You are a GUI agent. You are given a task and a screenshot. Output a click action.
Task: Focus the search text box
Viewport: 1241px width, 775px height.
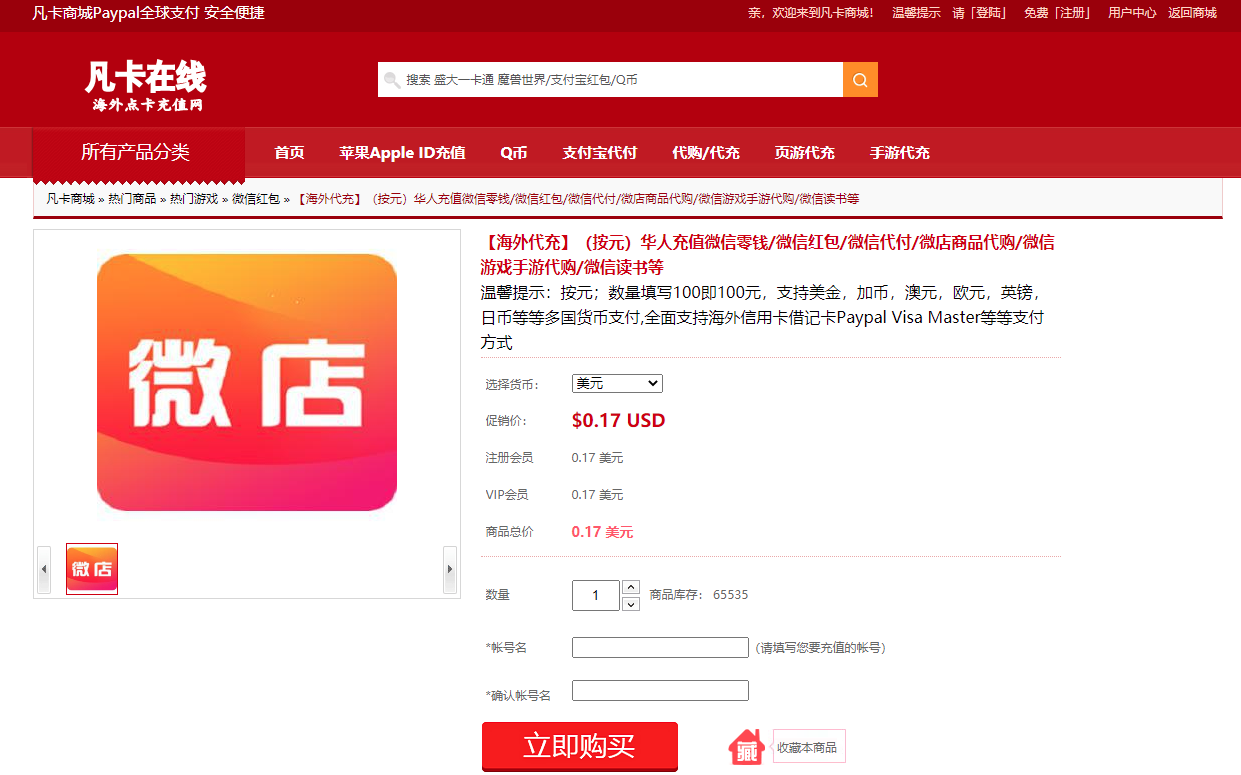pos(610,79)
